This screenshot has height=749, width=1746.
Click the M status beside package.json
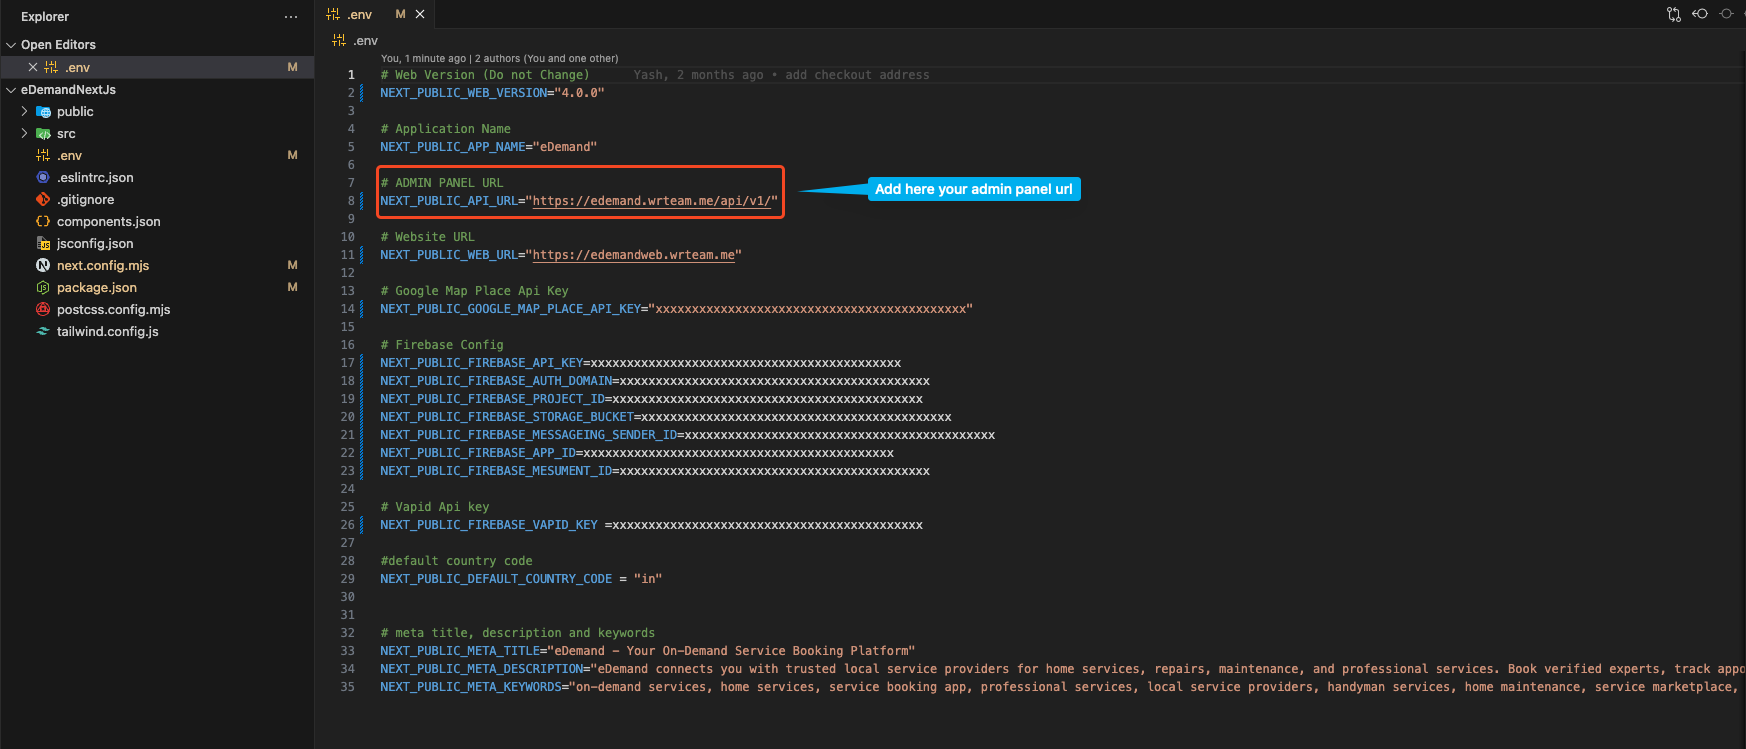pyautogui.click(x=292, y=287)
